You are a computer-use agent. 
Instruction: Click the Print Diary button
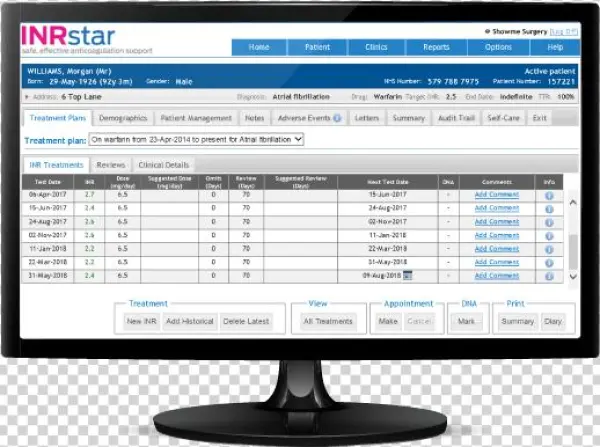pos(553,321)
